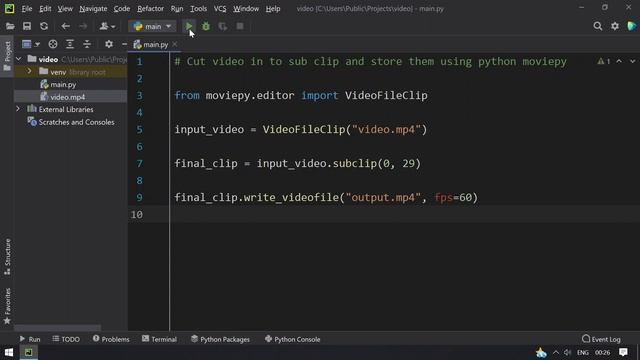Open the File menu
Viewport: 640px width, 360px height.
point(27,9)
